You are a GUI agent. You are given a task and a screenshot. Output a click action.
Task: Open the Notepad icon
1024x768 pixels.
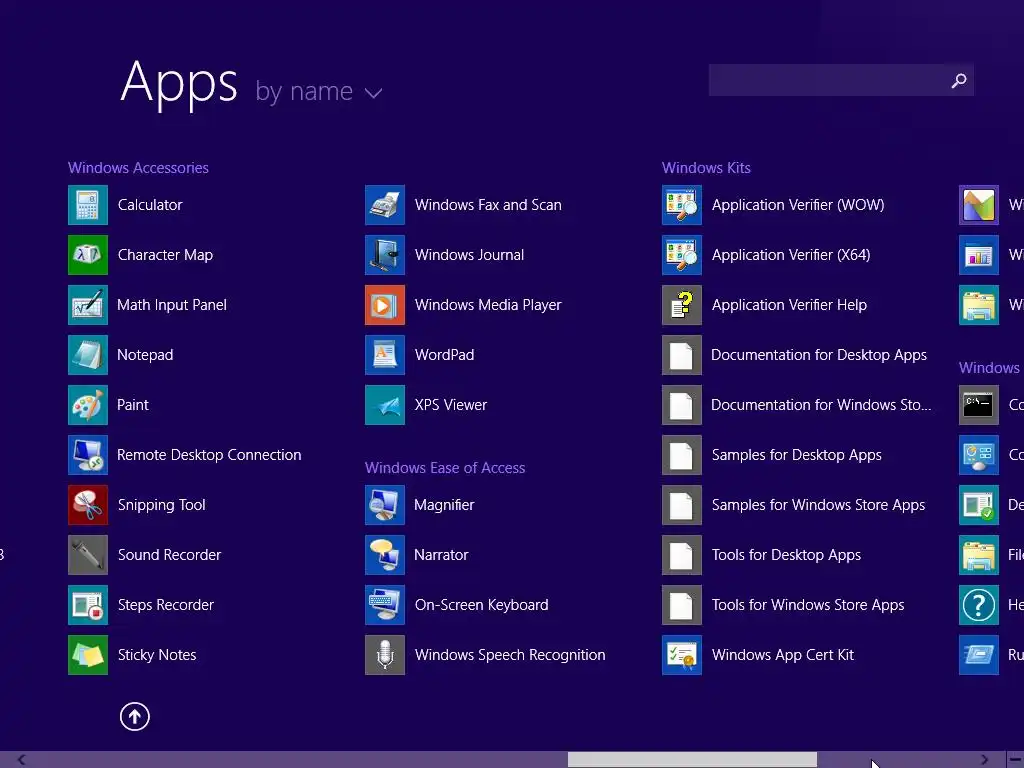[x=88, y=355]
